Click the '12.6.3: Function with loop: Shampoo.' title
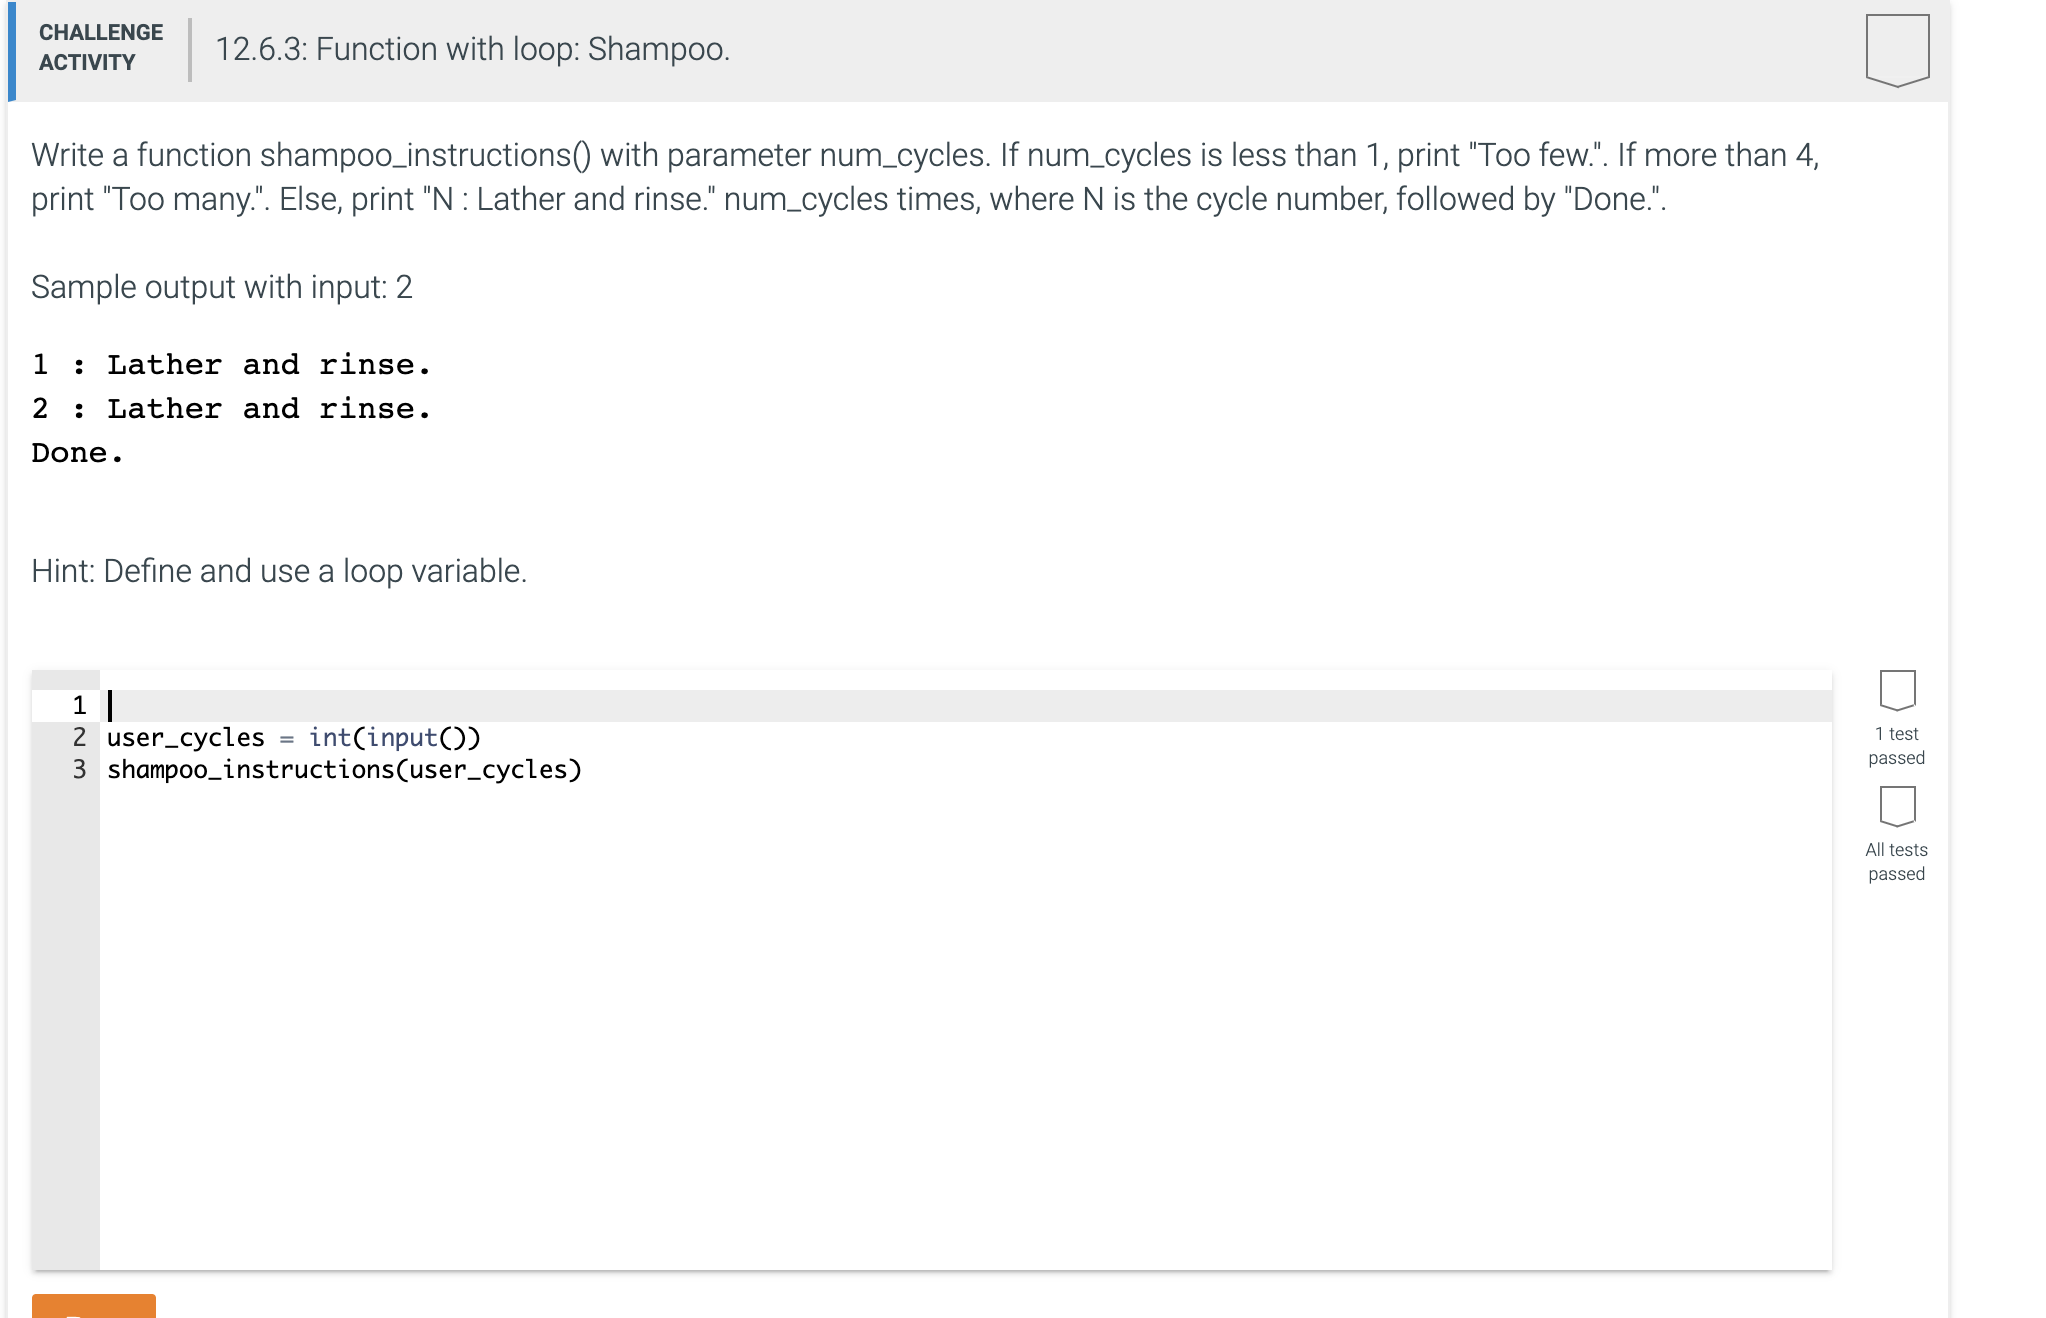The height and width of the screenshot is (1318, 2046). [473, 49]
